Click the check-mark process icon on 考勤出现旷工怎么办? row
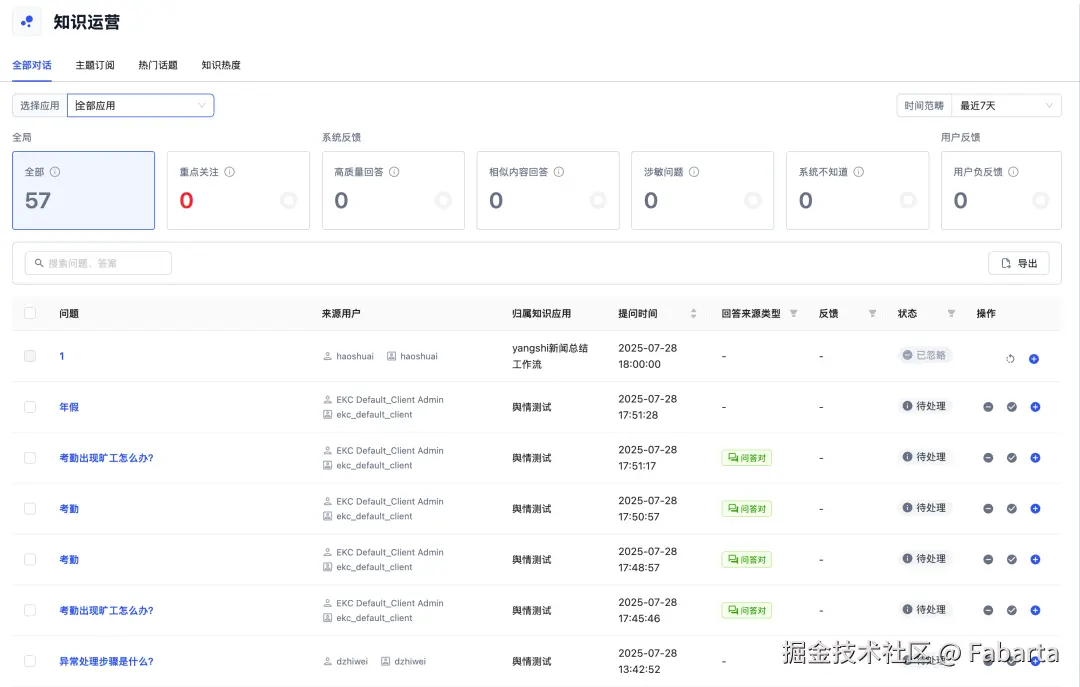1080x687 pixels. click(x=1010, y=457)
